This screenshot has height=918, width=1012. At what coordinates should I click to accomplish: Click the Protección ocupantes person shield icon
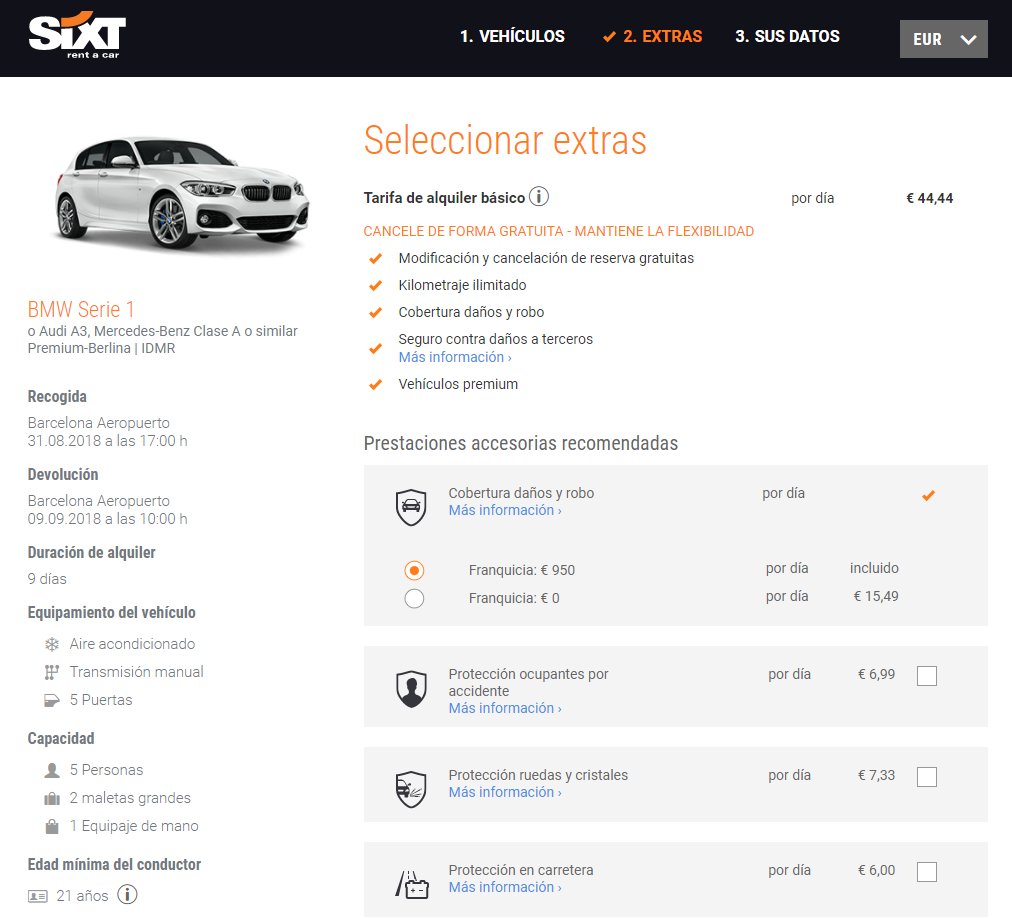(411, 688)
